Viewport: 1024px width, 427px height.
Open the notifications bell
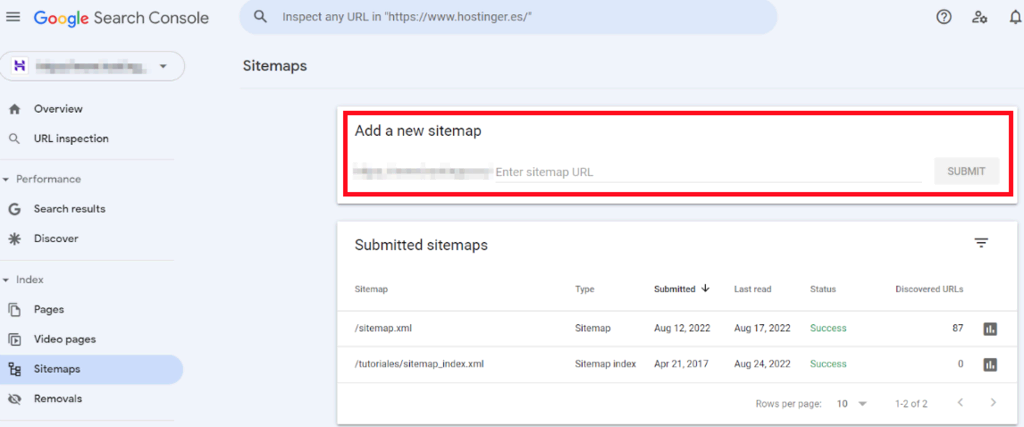1015,17
